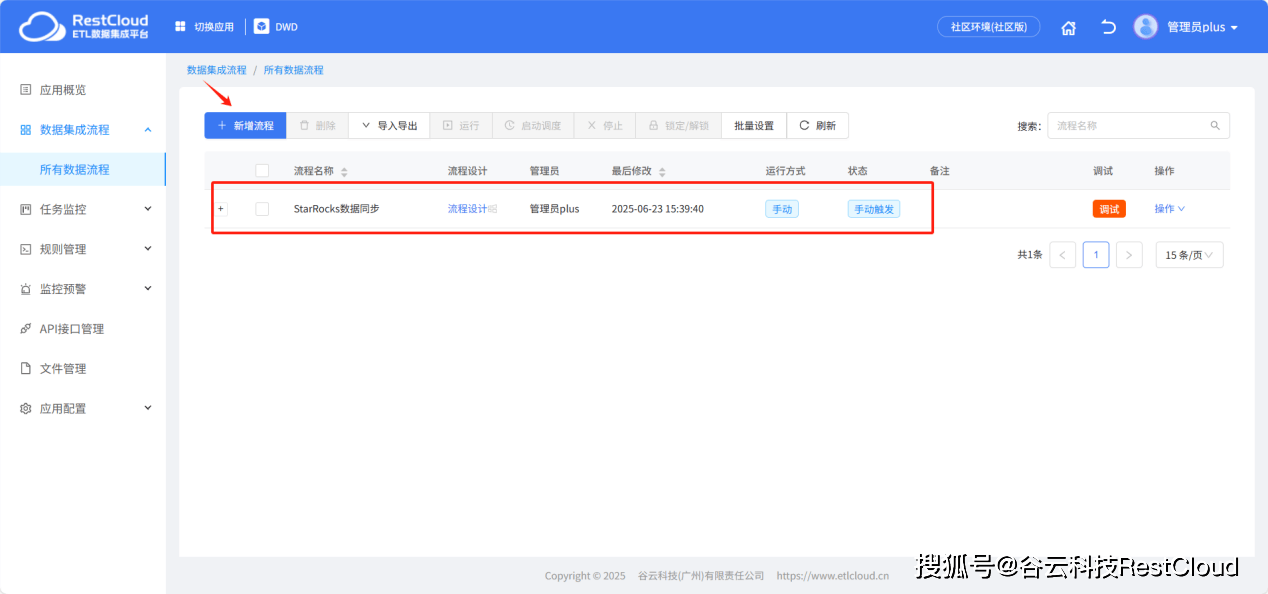The height and width of the screenshot is (594, 1268).
Task: Focus the 流程名称 search input field
Action: (1128, 126)
